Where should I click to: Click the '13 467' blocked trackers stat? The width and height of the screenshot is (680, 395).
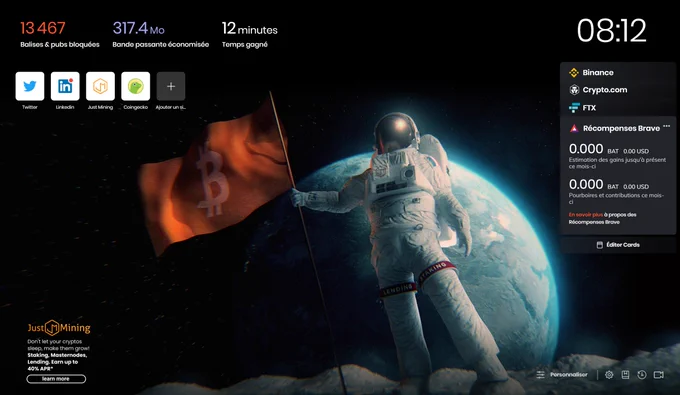pos(43,29)
